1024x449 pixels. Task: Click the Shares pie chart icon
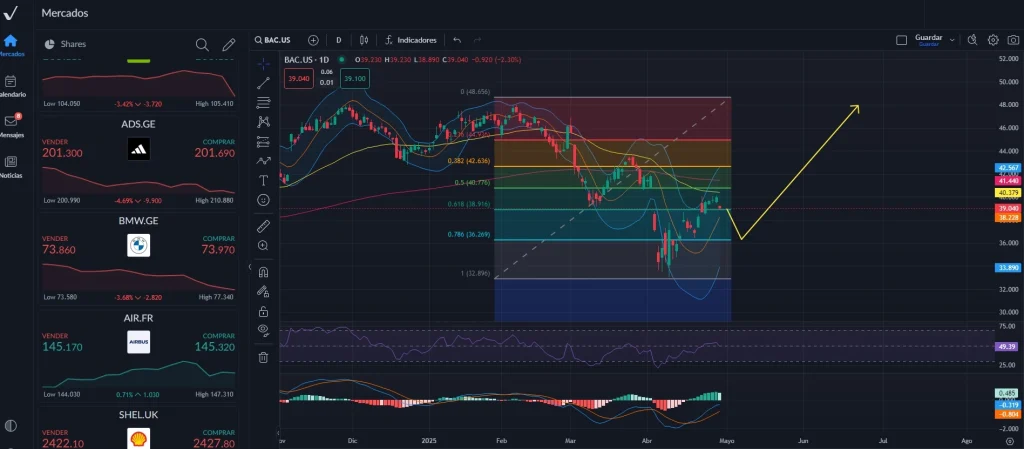coord(49,44)
